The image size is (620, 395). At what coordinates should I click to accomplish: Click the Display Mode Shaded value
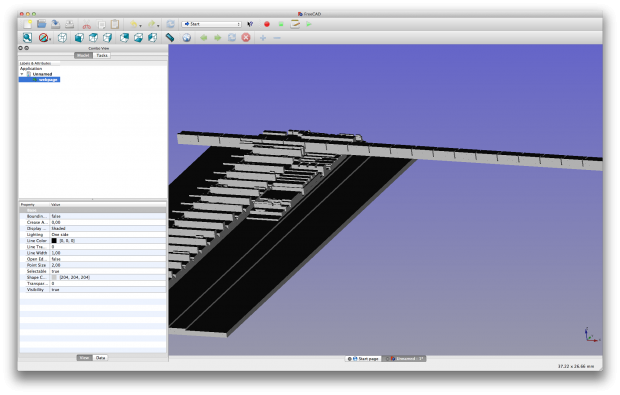coord(58,228)
